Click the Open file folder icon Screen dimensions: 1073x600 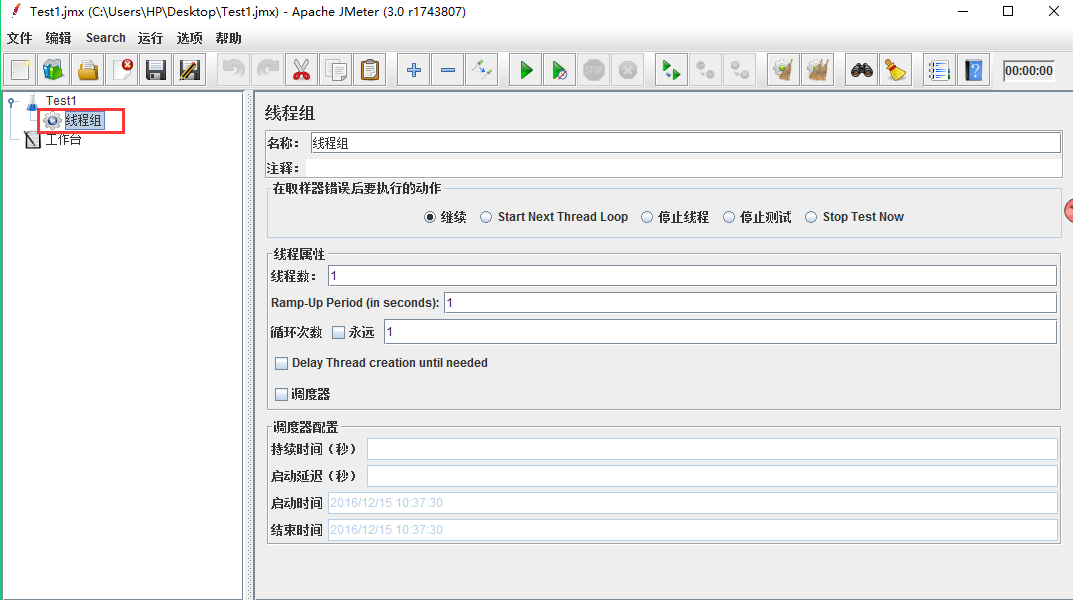[x=88, y=70]
